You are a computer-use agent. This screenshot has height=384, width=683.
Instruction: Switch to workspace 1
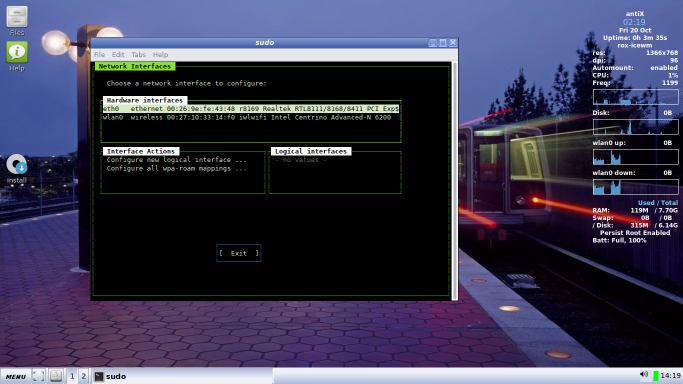click(x=72, y=376)
